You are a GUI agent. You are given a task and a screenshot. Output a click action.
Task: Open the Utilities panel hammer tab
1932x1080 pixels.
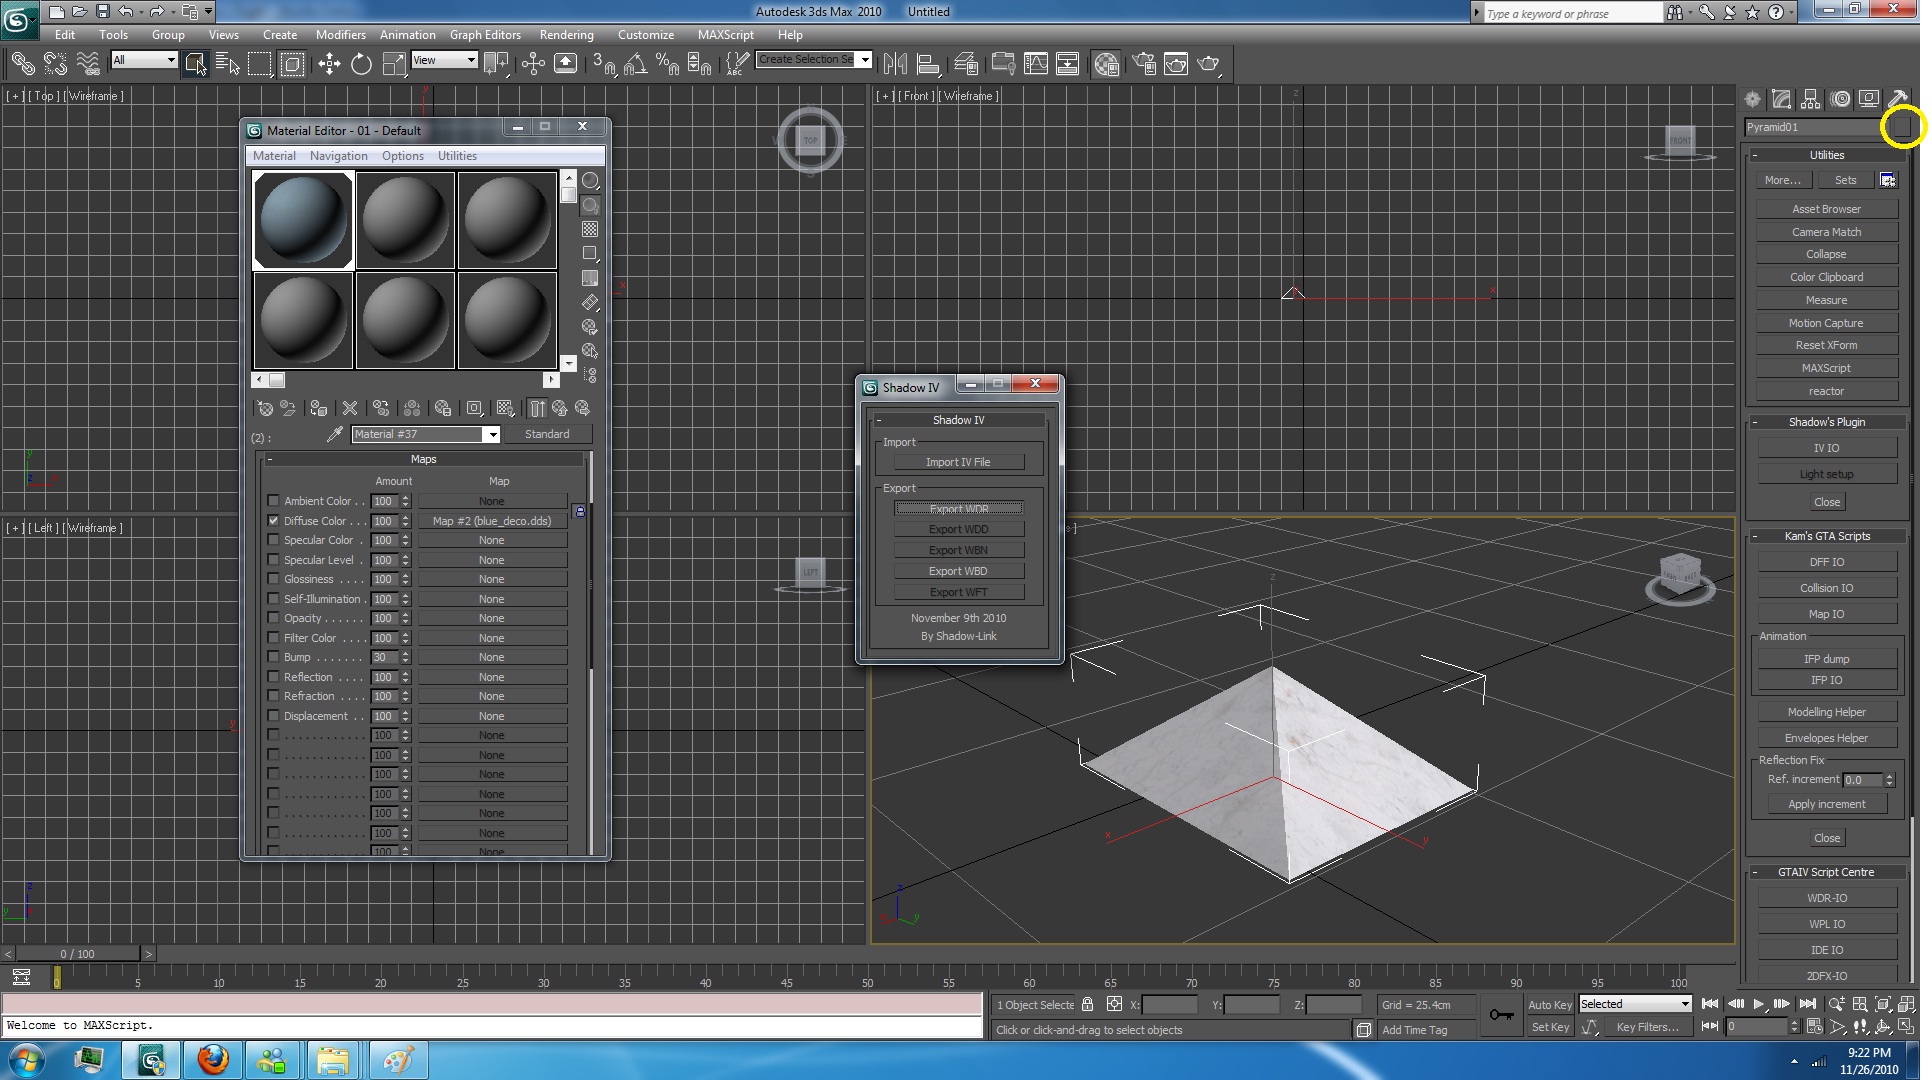(x=1897, y=99)
